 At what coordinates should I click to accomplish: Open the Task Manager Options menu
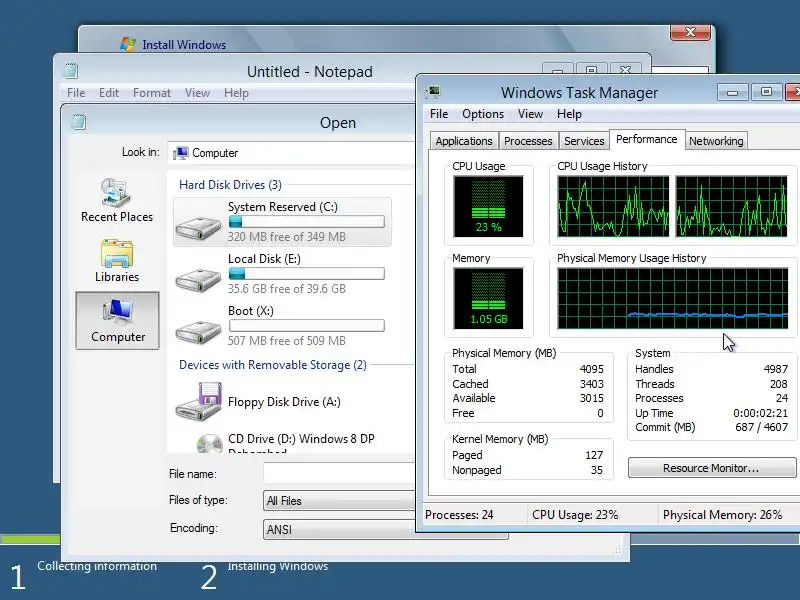(x=483, y=114)
